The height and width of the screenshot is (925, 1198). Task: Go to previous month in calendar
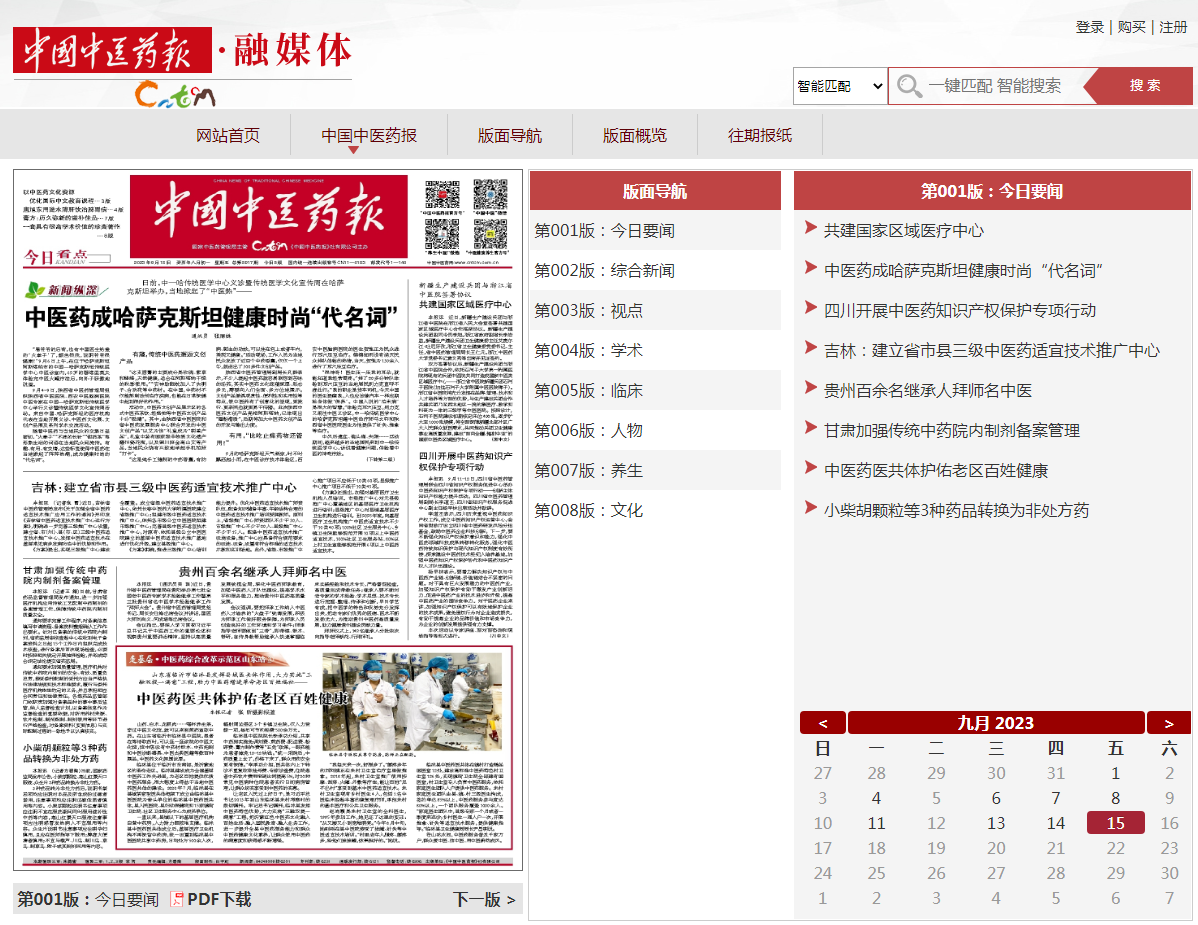click(x=823, y=723)
